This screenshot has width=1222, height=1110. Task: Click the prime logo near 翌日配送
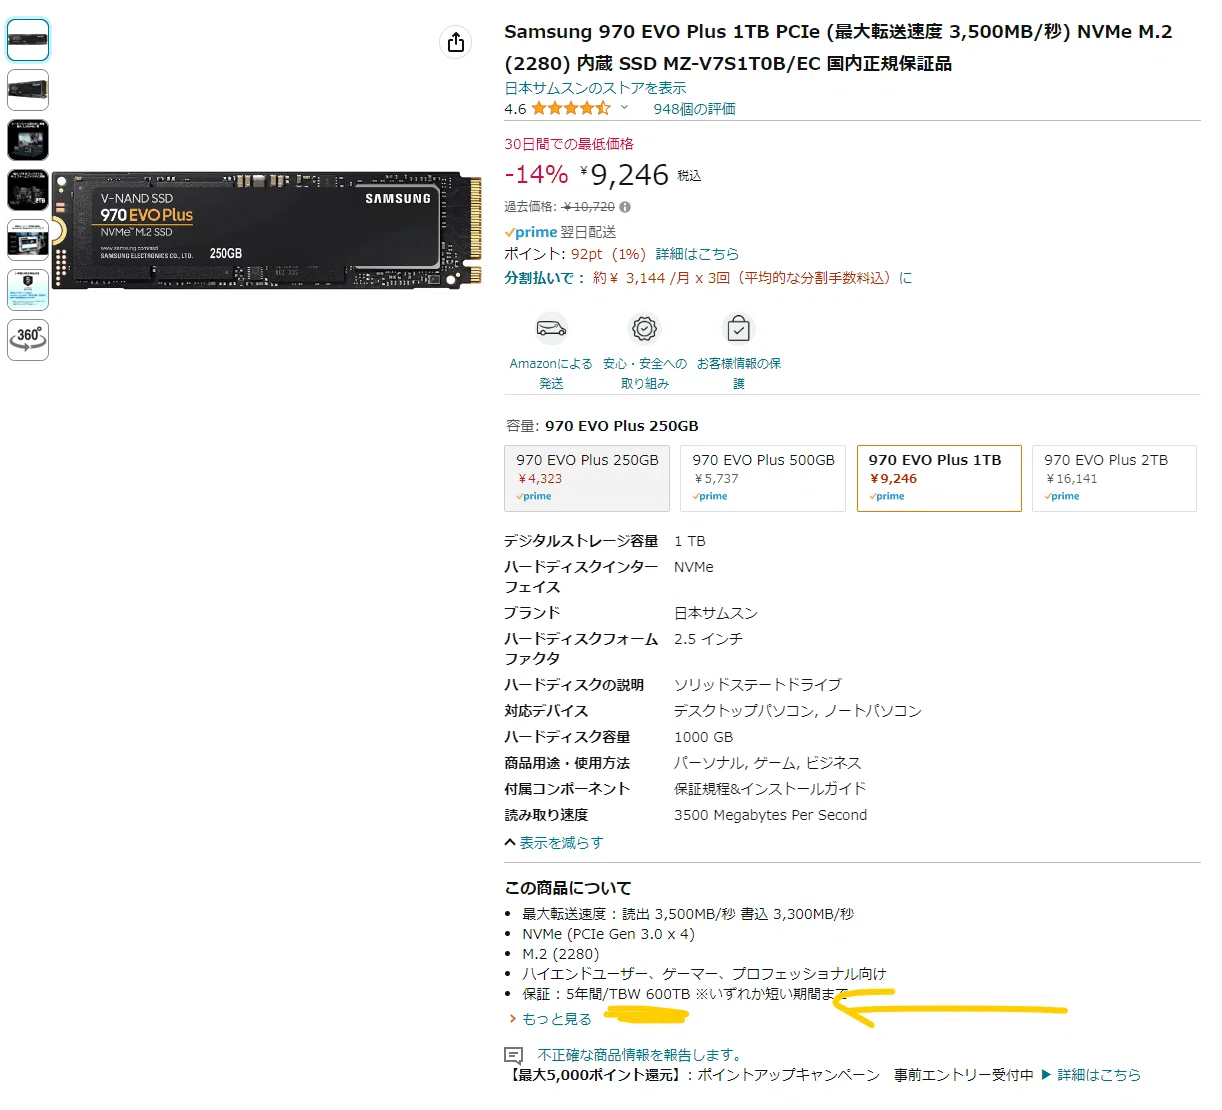(x=531, y=232)
